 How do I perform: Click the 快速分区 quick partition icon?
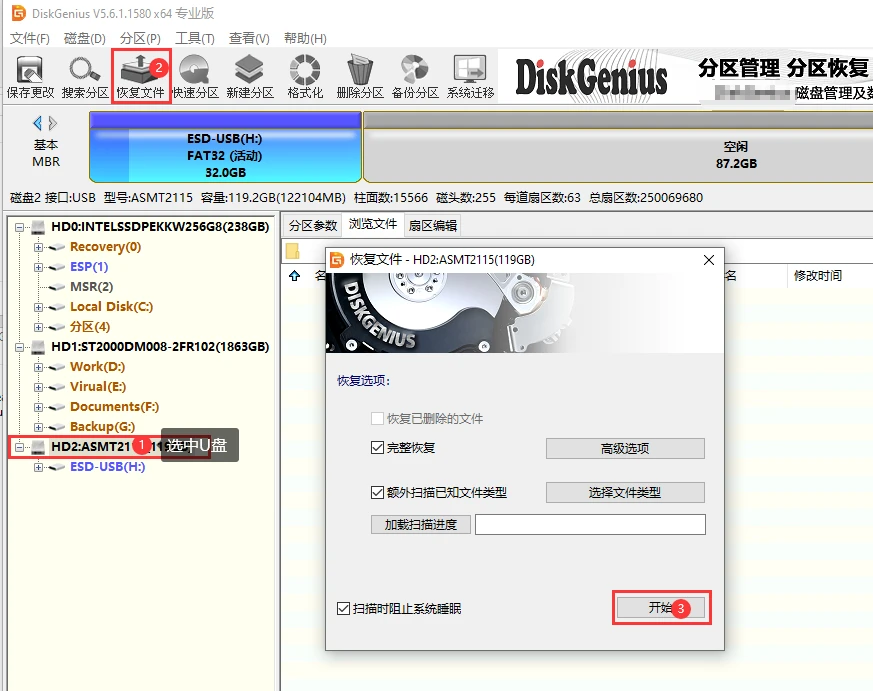[195, 76]
